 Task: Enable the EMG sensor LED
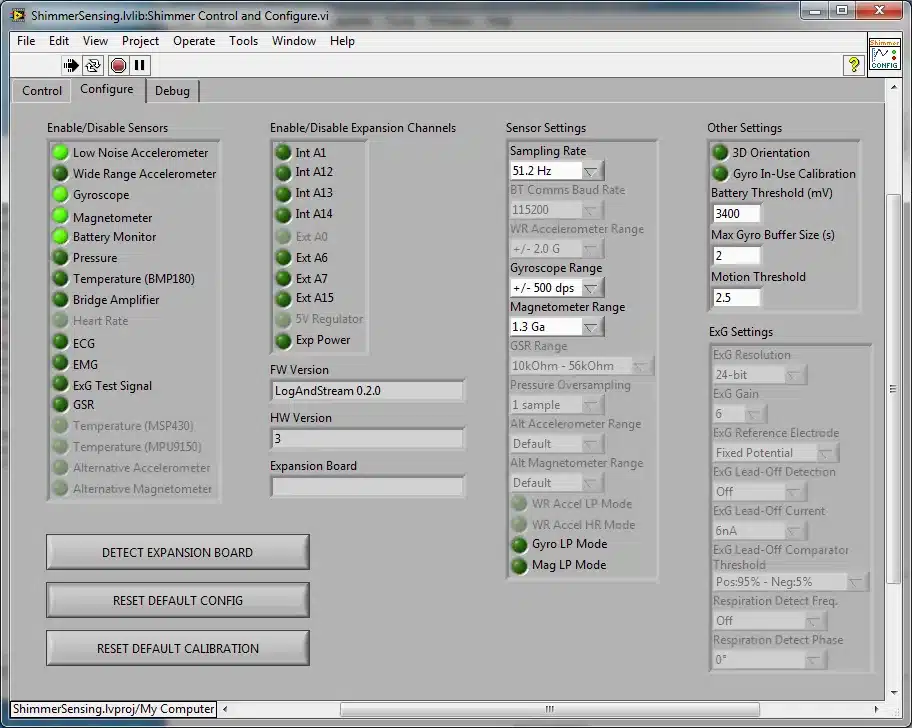coord(60,363)
